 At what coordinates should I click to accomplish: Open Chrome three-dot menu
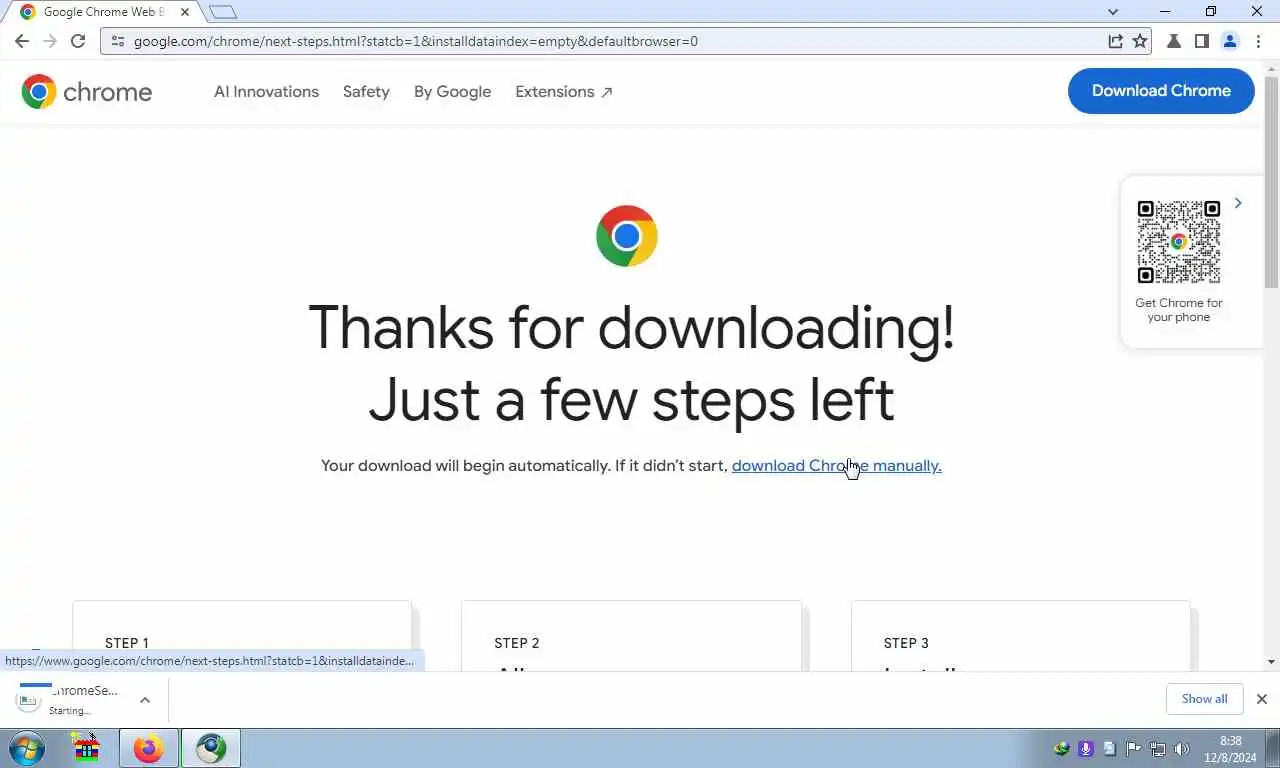click(1258, 41)
